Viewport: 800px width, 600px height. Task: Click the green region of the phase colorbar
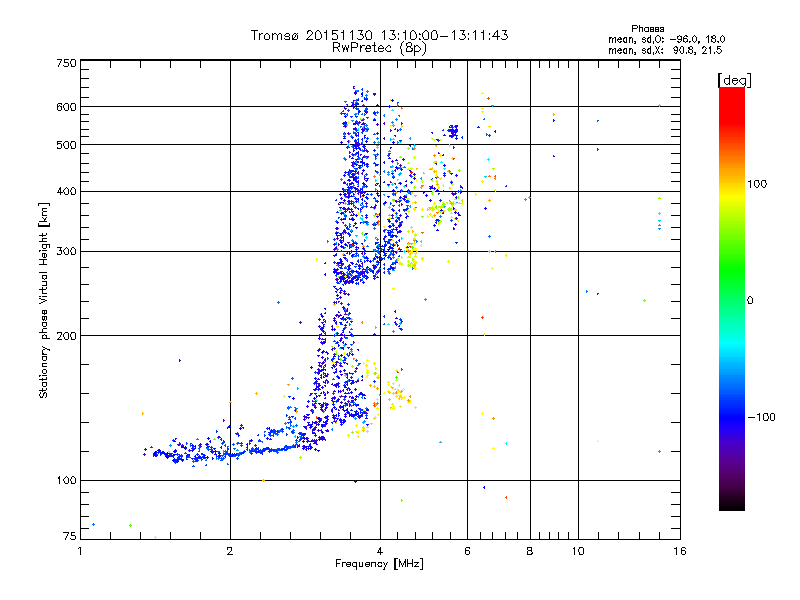[732, 270]
